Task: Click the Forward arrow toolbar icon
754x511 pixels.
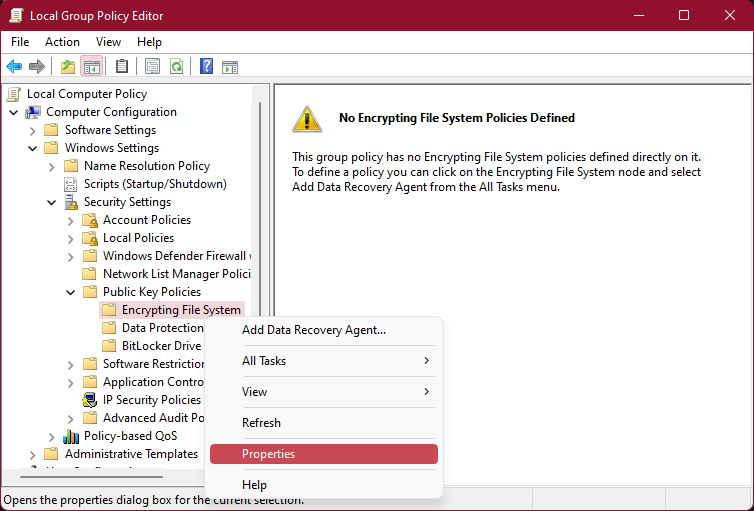Action: 37,66
